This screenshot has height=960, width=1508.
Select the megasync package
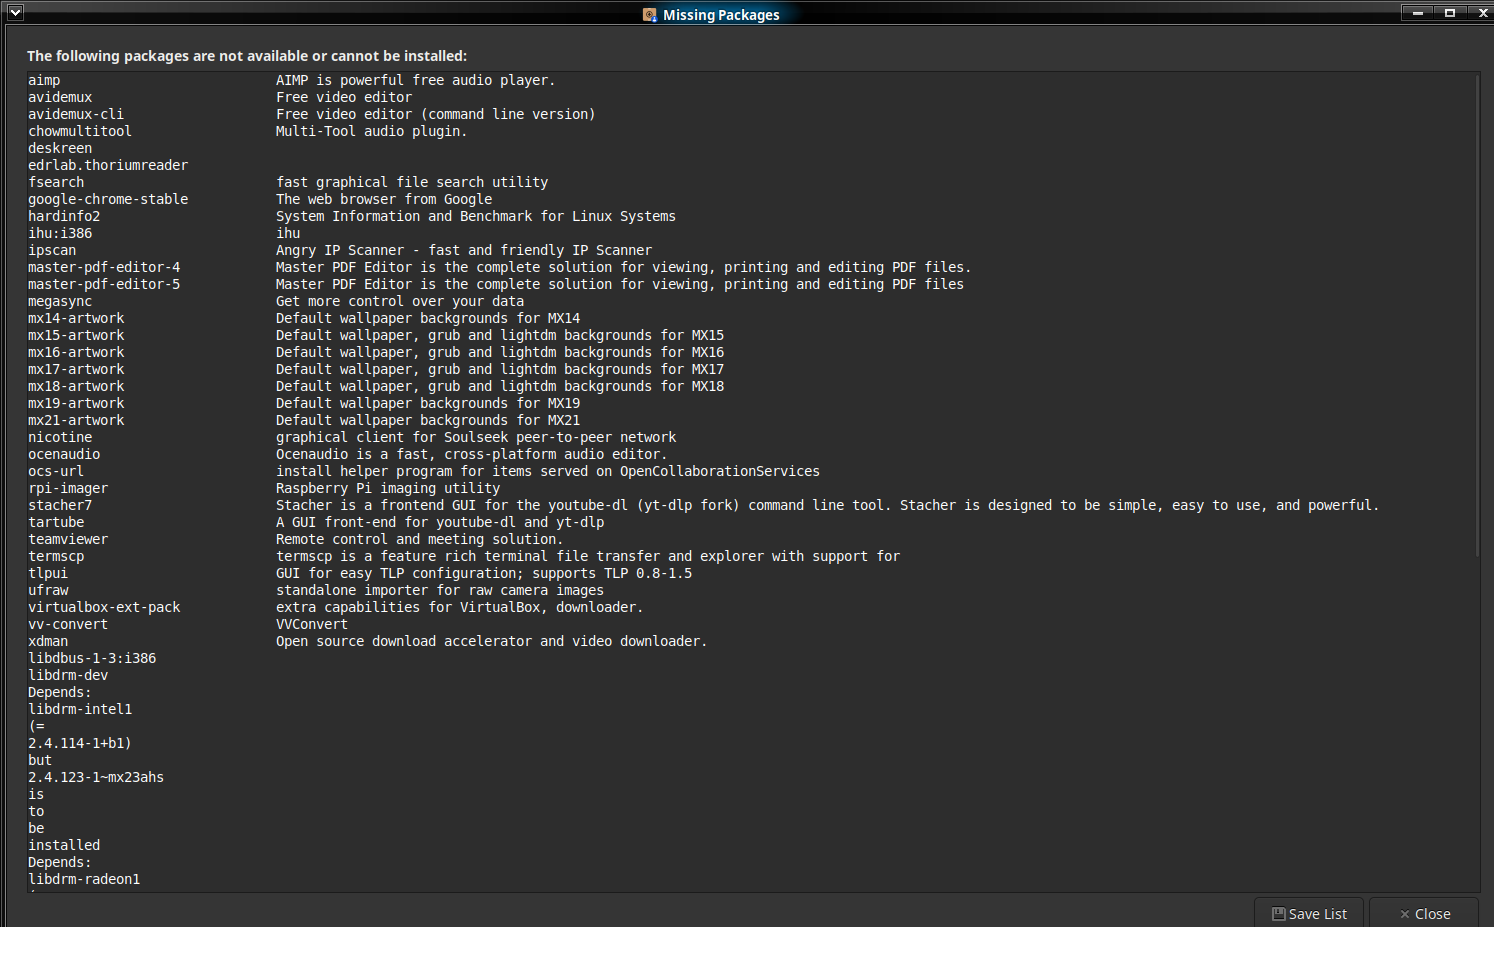pyautogui.click(x=60, y=301)
